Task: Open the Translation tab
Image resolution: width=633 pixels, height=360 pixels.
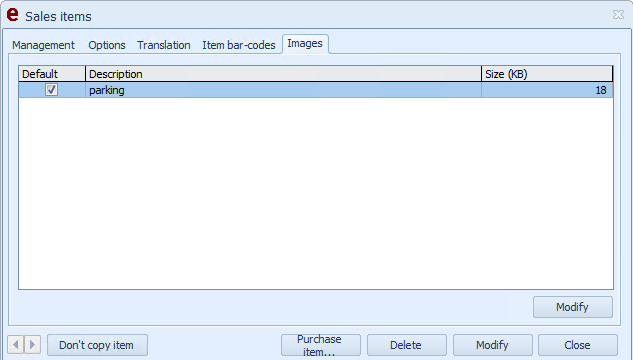Action: coord(163,45)
